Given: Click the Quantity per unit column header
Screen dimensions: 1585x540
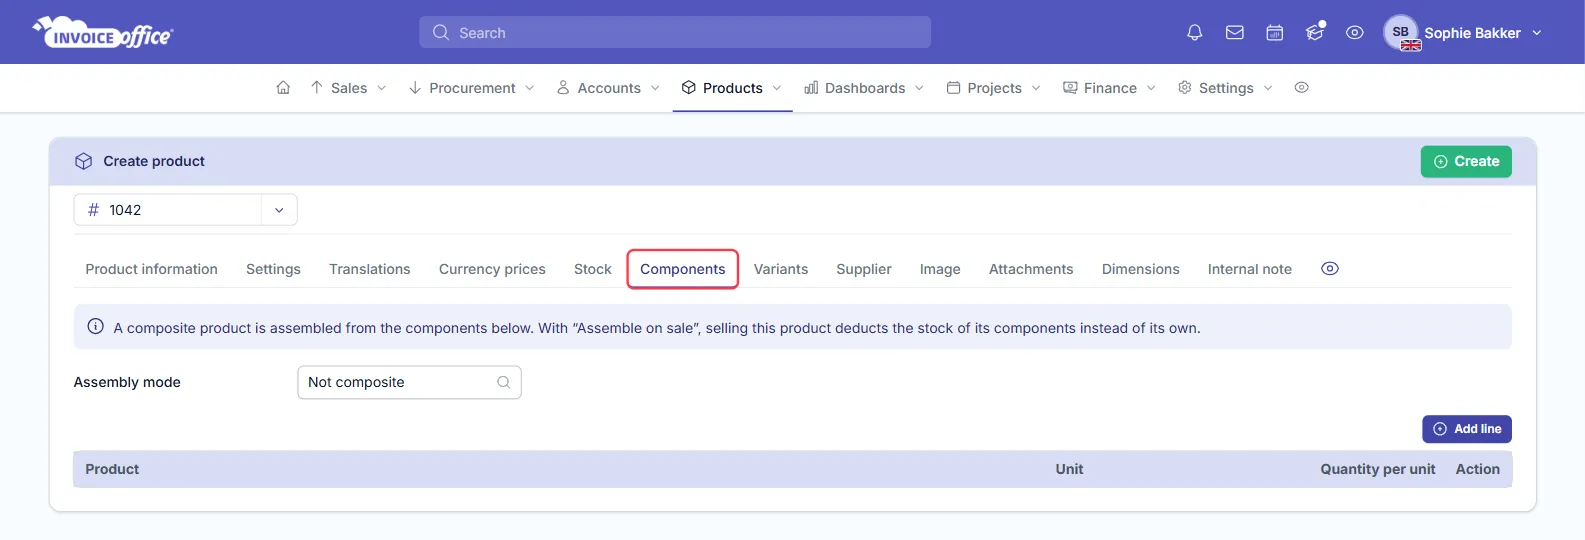Looking at the screenshot, I should pos(1378,469).
